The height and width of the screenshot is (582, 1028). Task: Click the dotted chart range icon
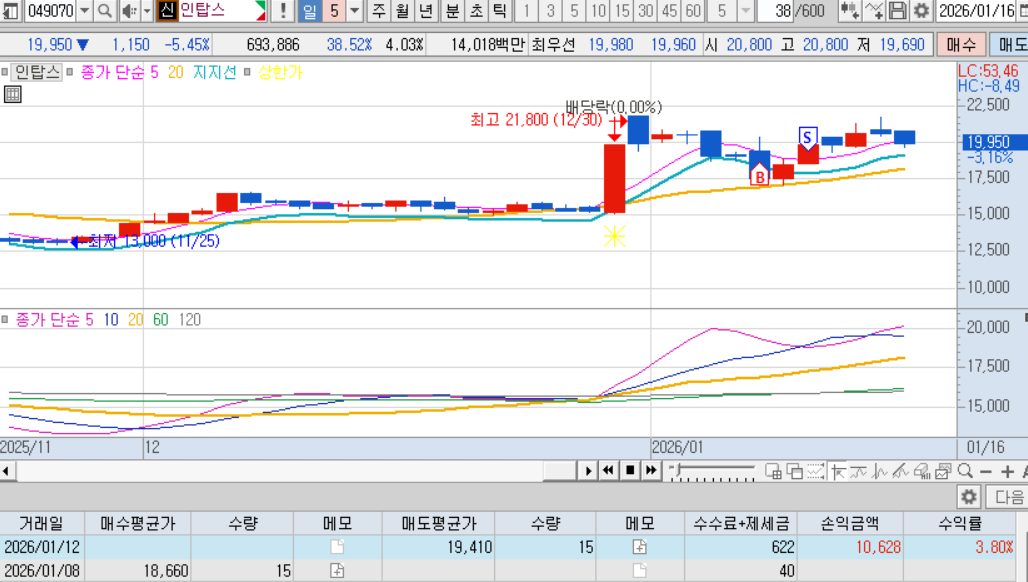[x=816, y=471]
